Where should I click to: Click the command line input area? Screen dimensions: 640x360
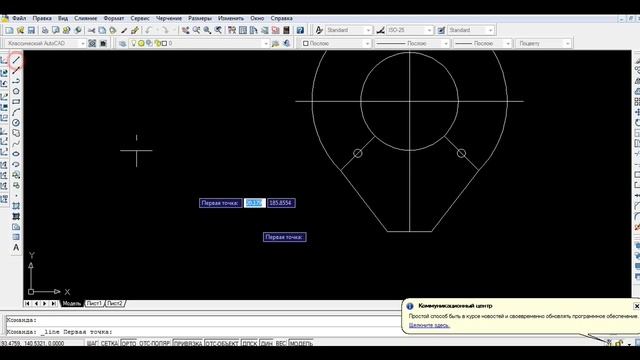pyautogui.click(x=204, y=332)
